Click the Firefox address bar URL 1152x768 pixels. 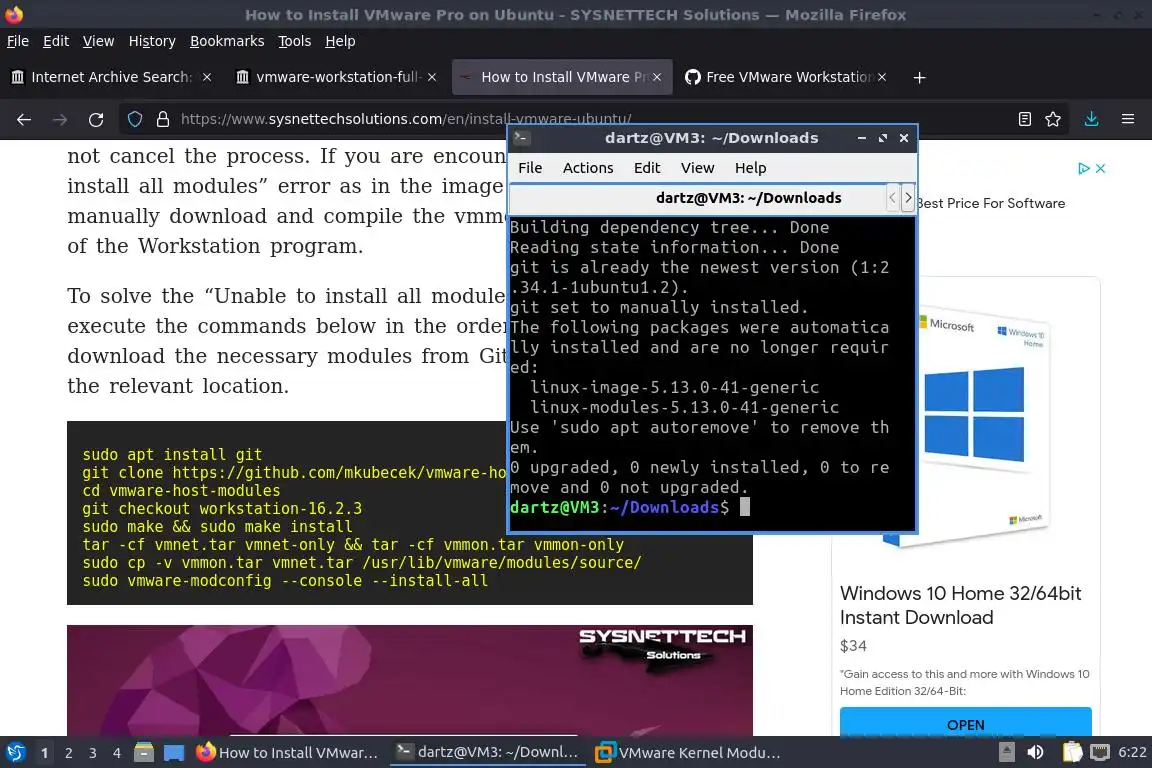pyautogui.click(x=406, y=119)
